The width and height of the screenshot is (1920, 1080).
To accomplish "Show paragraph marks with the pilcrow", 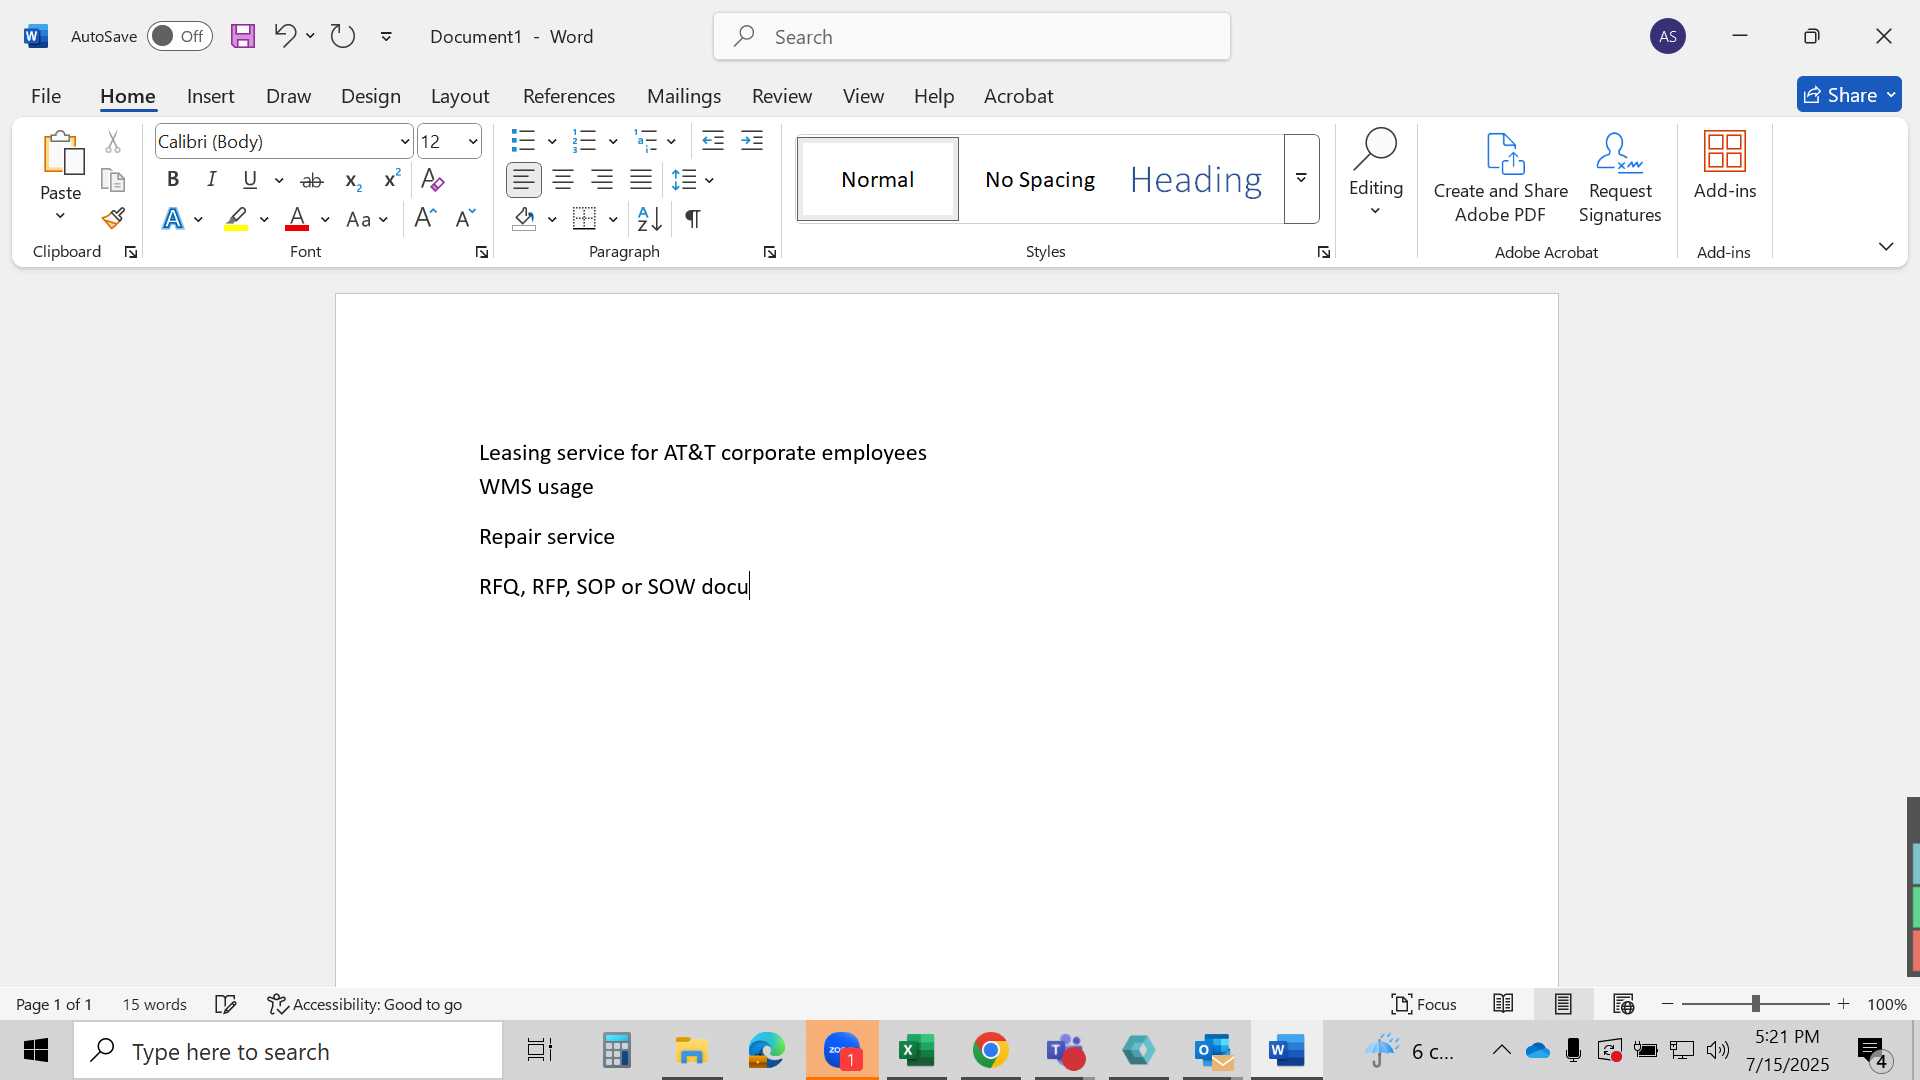I will [x=693, y=218].
